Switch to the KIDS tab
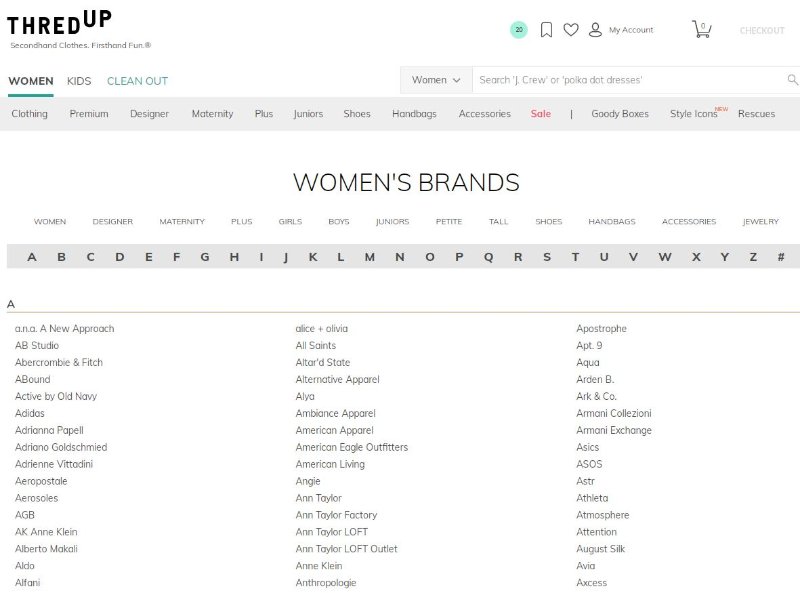The height and width of the screenshot is (593, 800). pos(79,81)
